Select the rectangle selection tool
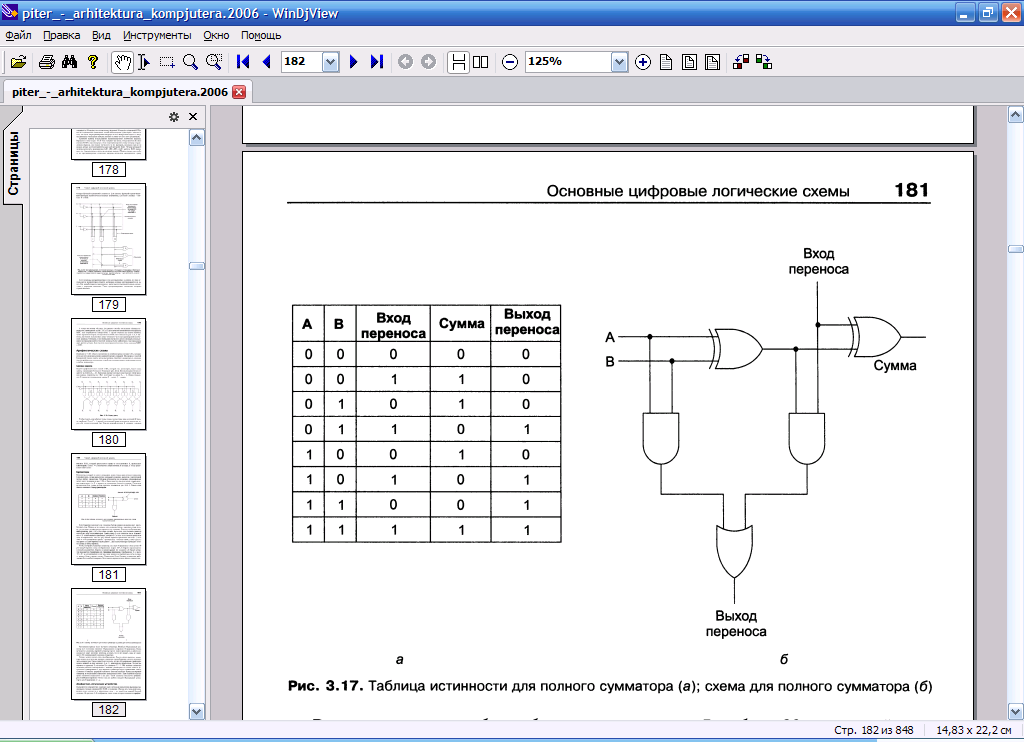 167,62
